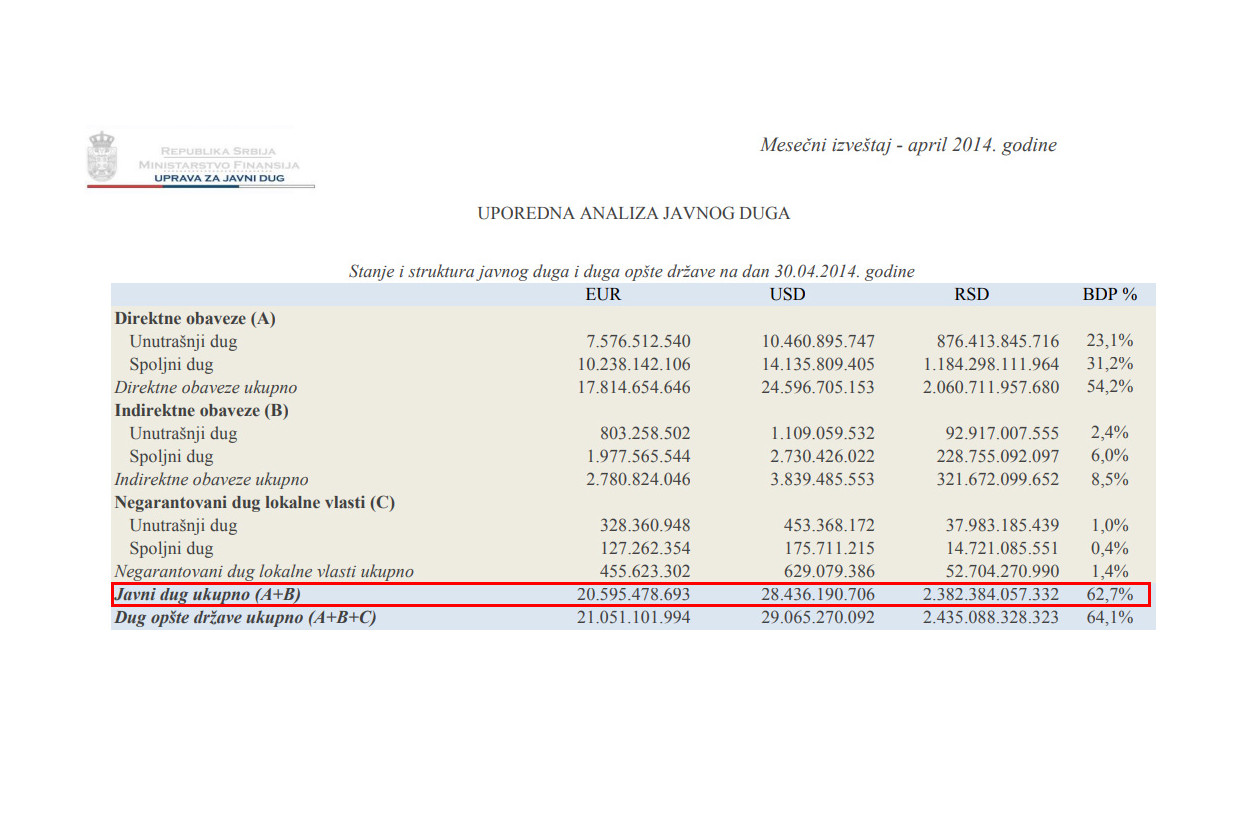Image resolution: width=1250 pixels, height=830 pixels.
Task: Select the 'Indirektne obaveze ukupno' row label
Action: pos(211,479)
